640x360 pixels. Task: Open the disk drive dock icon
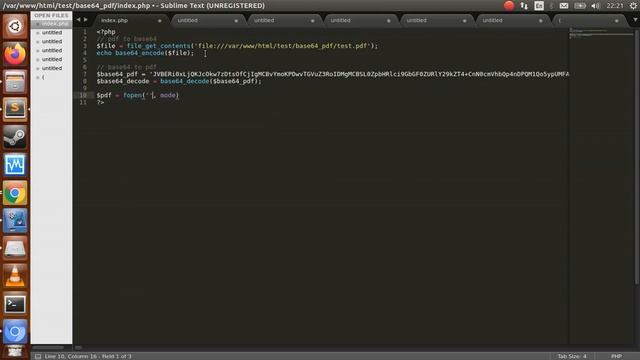tap(15, 248)
